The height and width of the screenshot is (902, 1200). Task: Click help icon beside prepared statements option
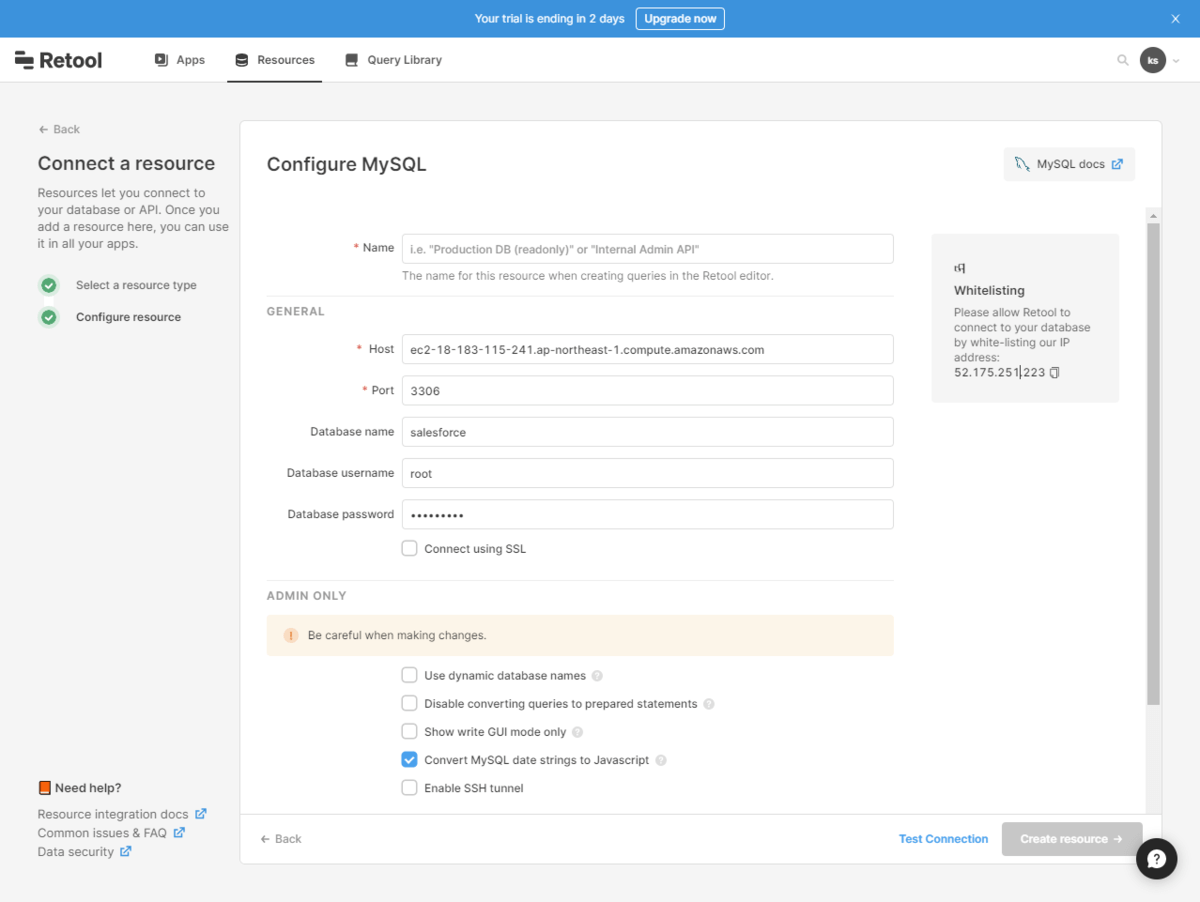click(x=709, y=704)
